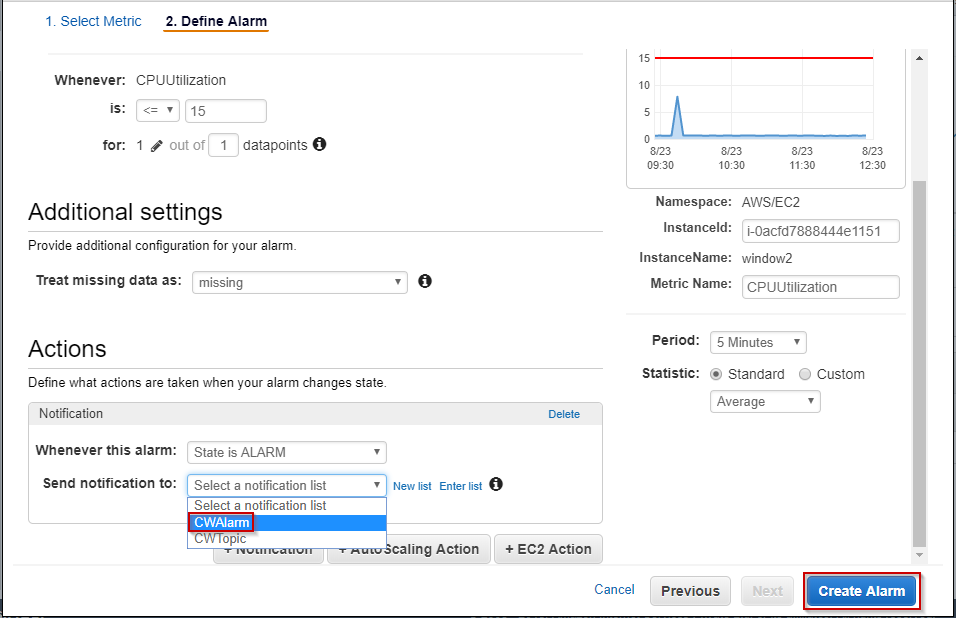Click the threshold value input field
Viewport: 956px width, 618px height.
[225, 111]
